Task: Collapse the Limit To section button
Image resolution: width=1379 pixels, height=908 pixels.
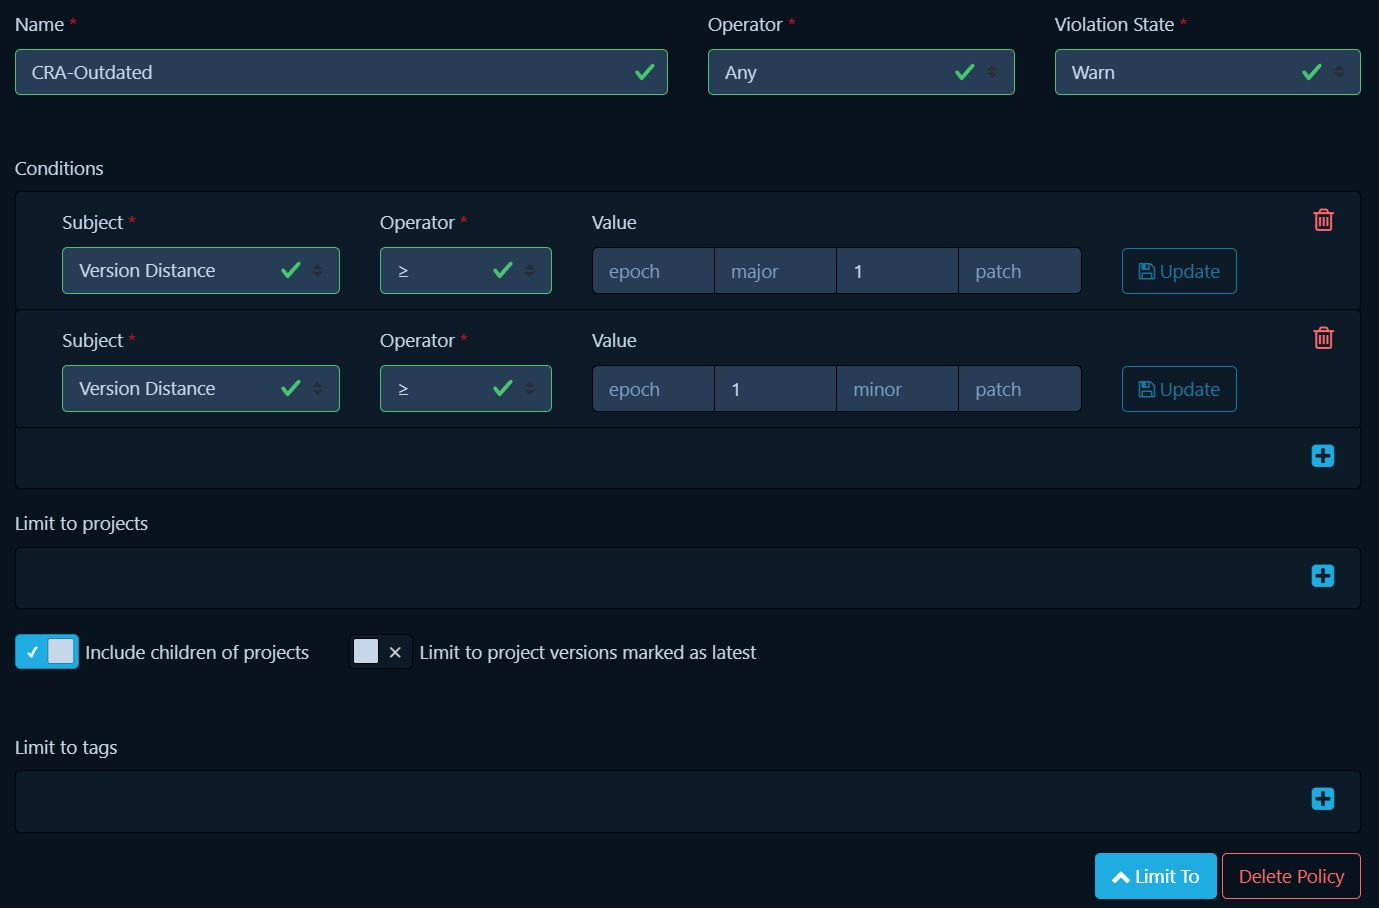Action: (x=1155, y=876)
